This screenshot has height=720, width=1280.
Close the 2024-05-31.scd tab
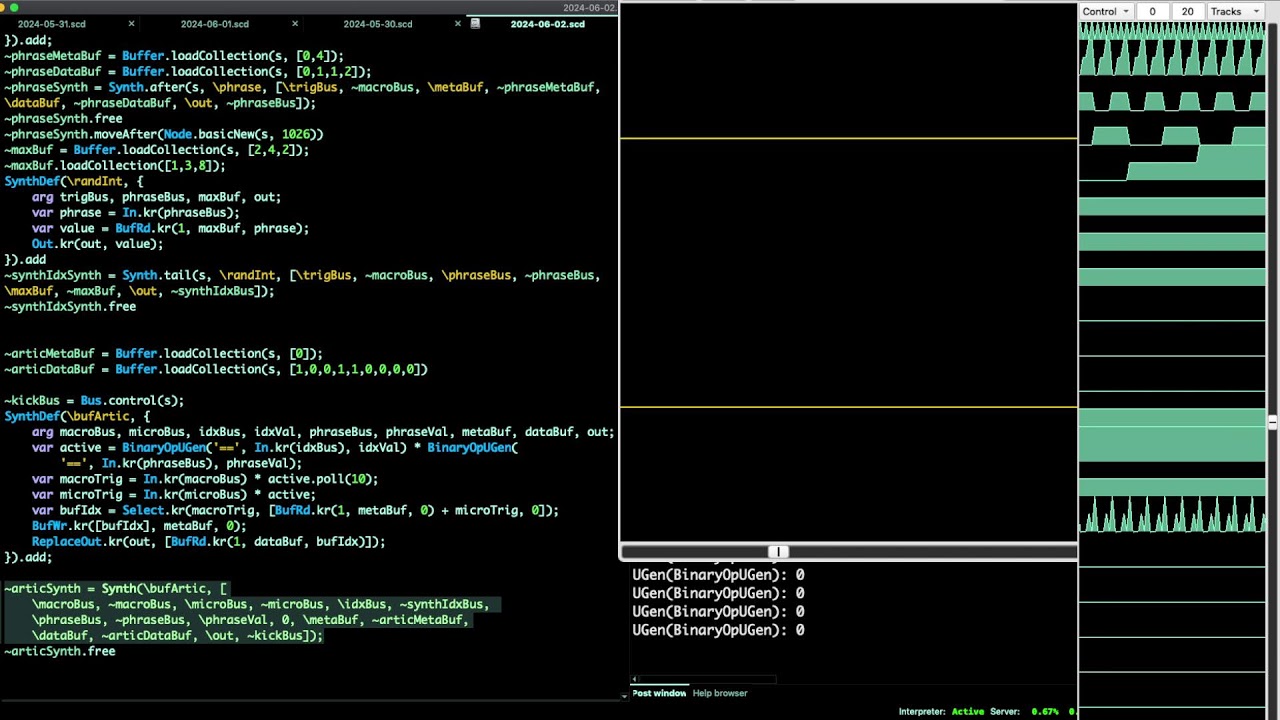[131, 24]
